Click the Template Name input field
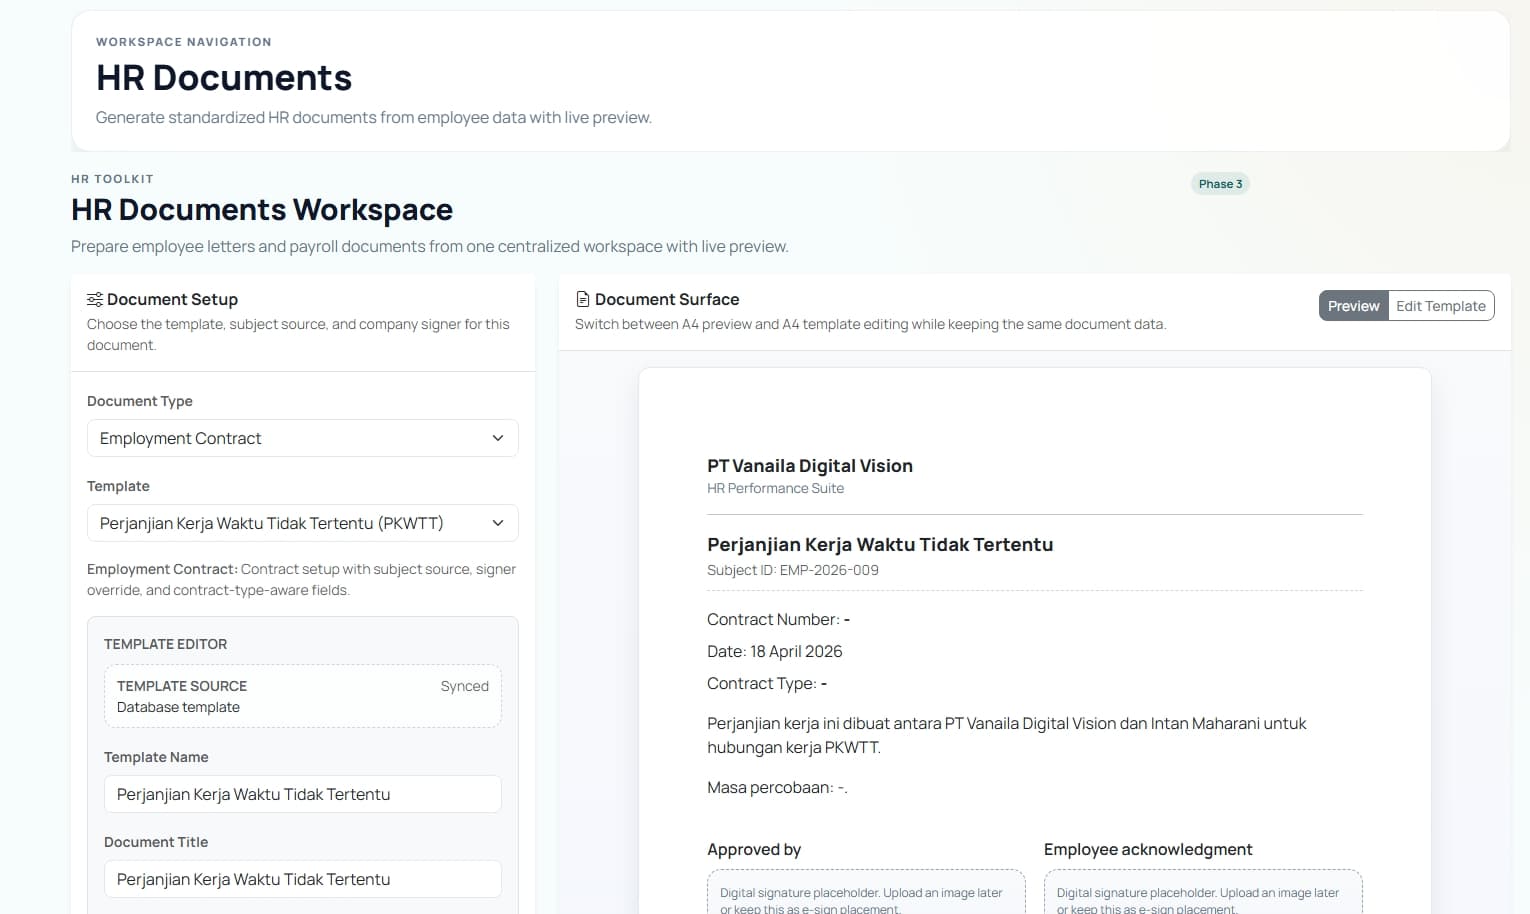This screenshot has width=1530, height=914. coord(303,794)
